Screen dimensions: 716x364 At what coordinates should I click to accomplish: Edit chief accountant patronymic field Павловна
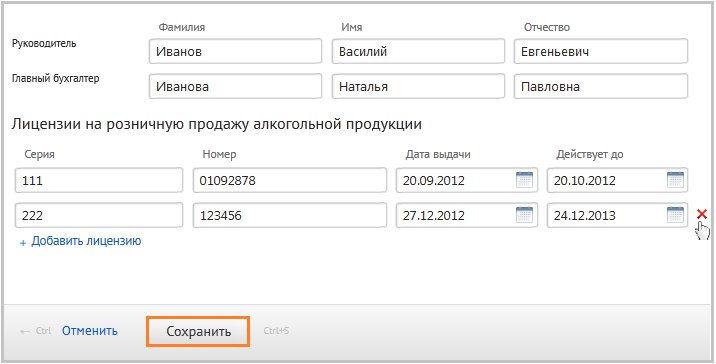click(601, 86)
